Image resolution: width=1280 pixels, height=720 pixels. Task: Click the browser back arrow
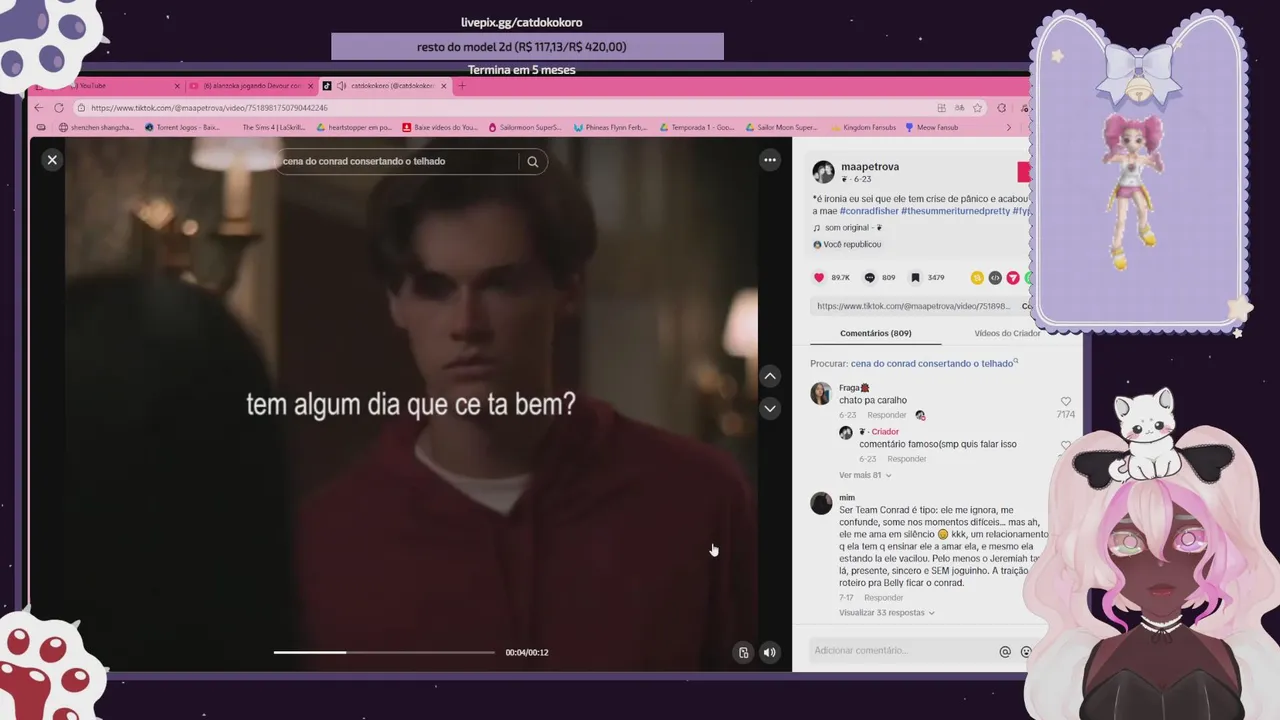(39, 108)
